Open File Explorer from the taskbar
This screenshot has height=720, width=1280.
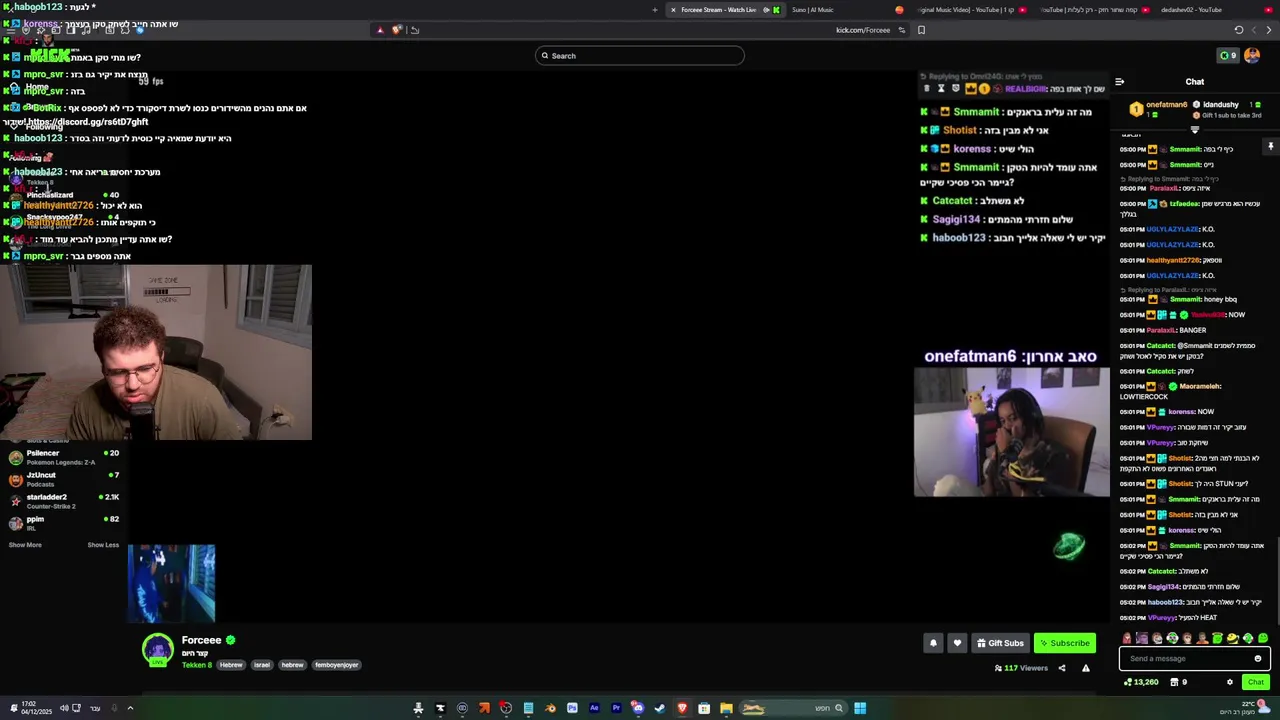pyautogui.click(x=726, y=708)
